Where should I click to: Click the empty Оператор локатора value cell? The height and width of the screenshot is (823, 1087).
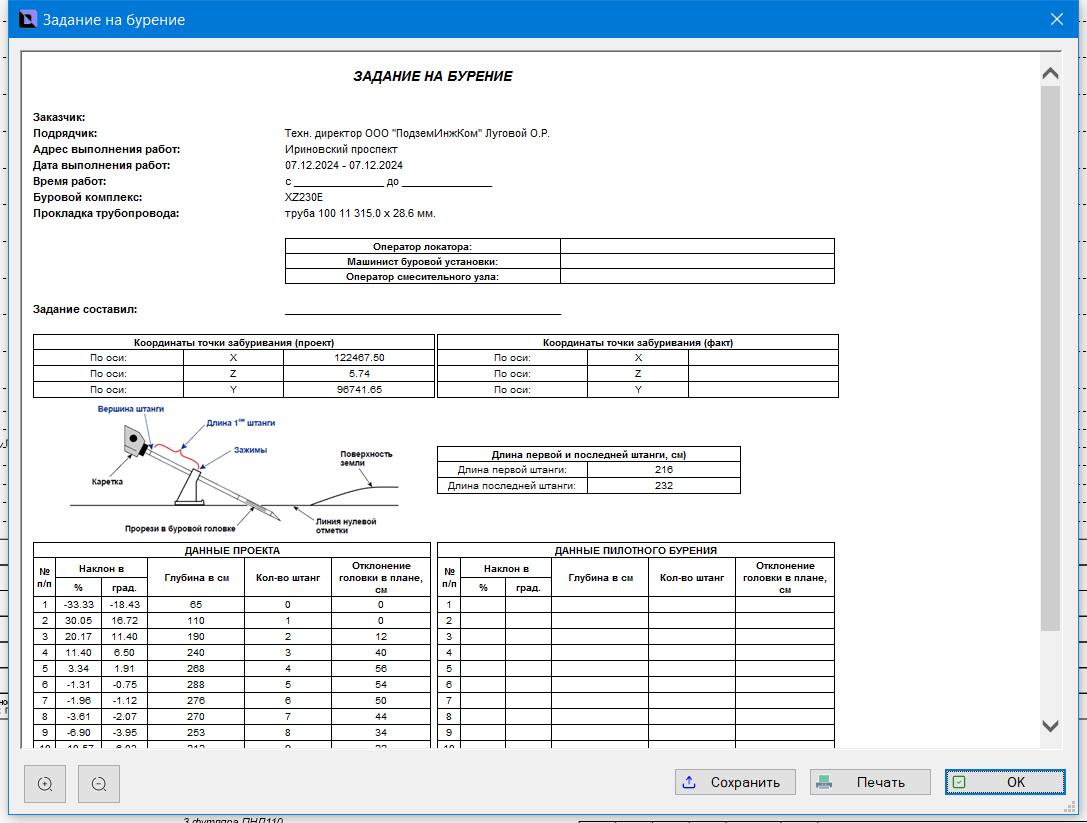(x=697, y=246)
